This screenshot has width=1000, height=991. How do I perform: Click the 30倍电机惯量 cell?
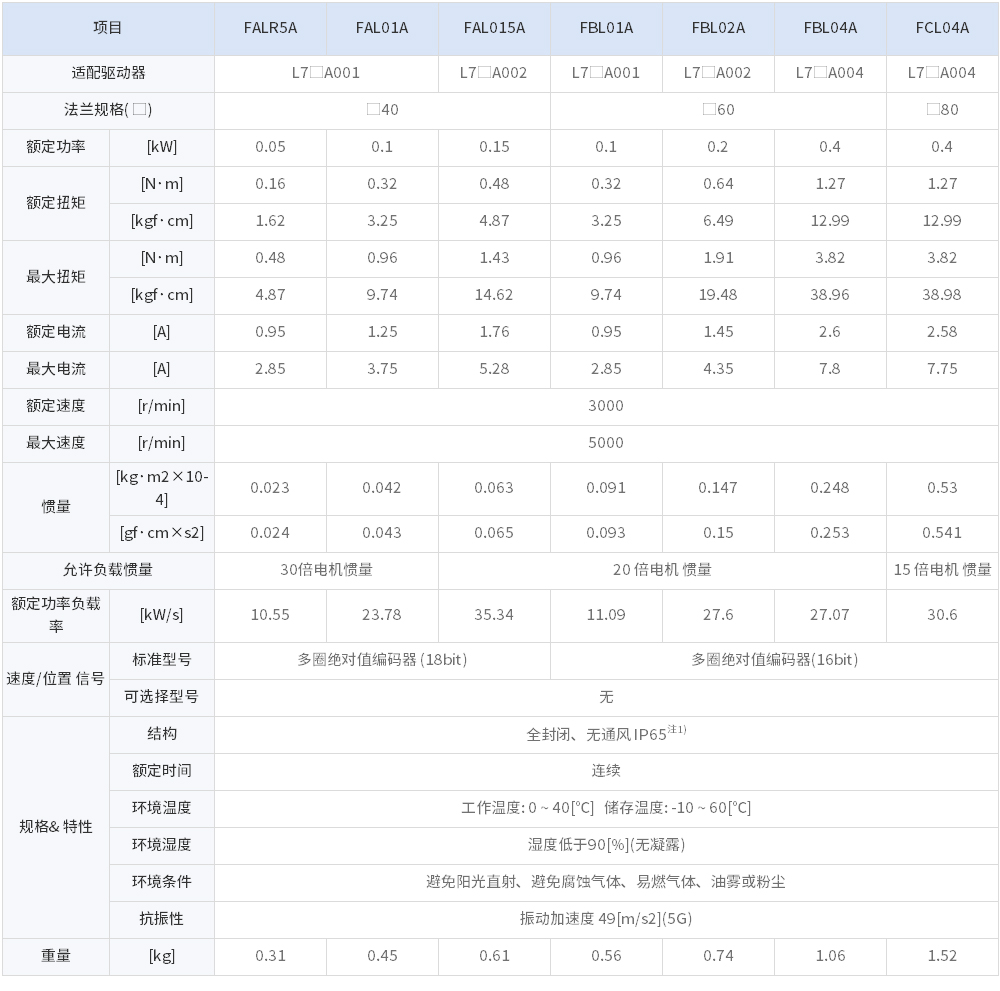tap(326, 570)
